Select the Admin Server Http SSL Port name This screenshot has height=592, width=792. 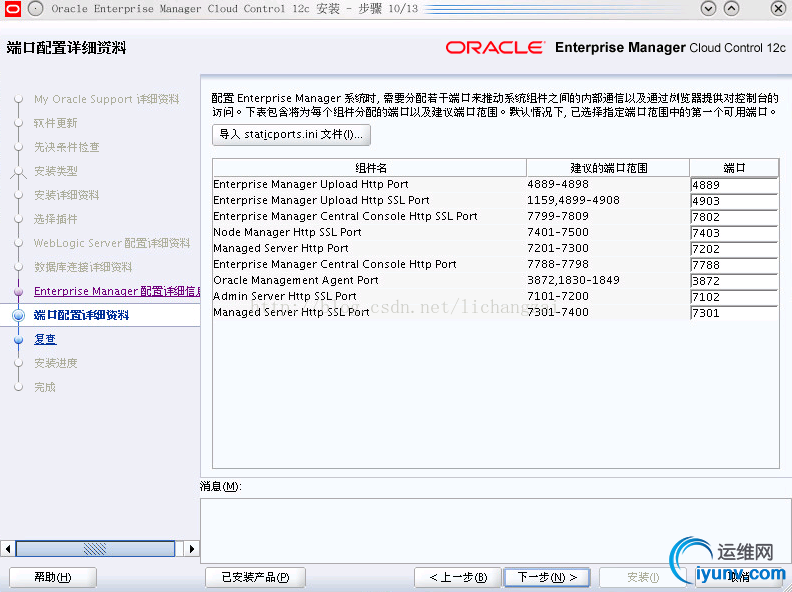285,297
